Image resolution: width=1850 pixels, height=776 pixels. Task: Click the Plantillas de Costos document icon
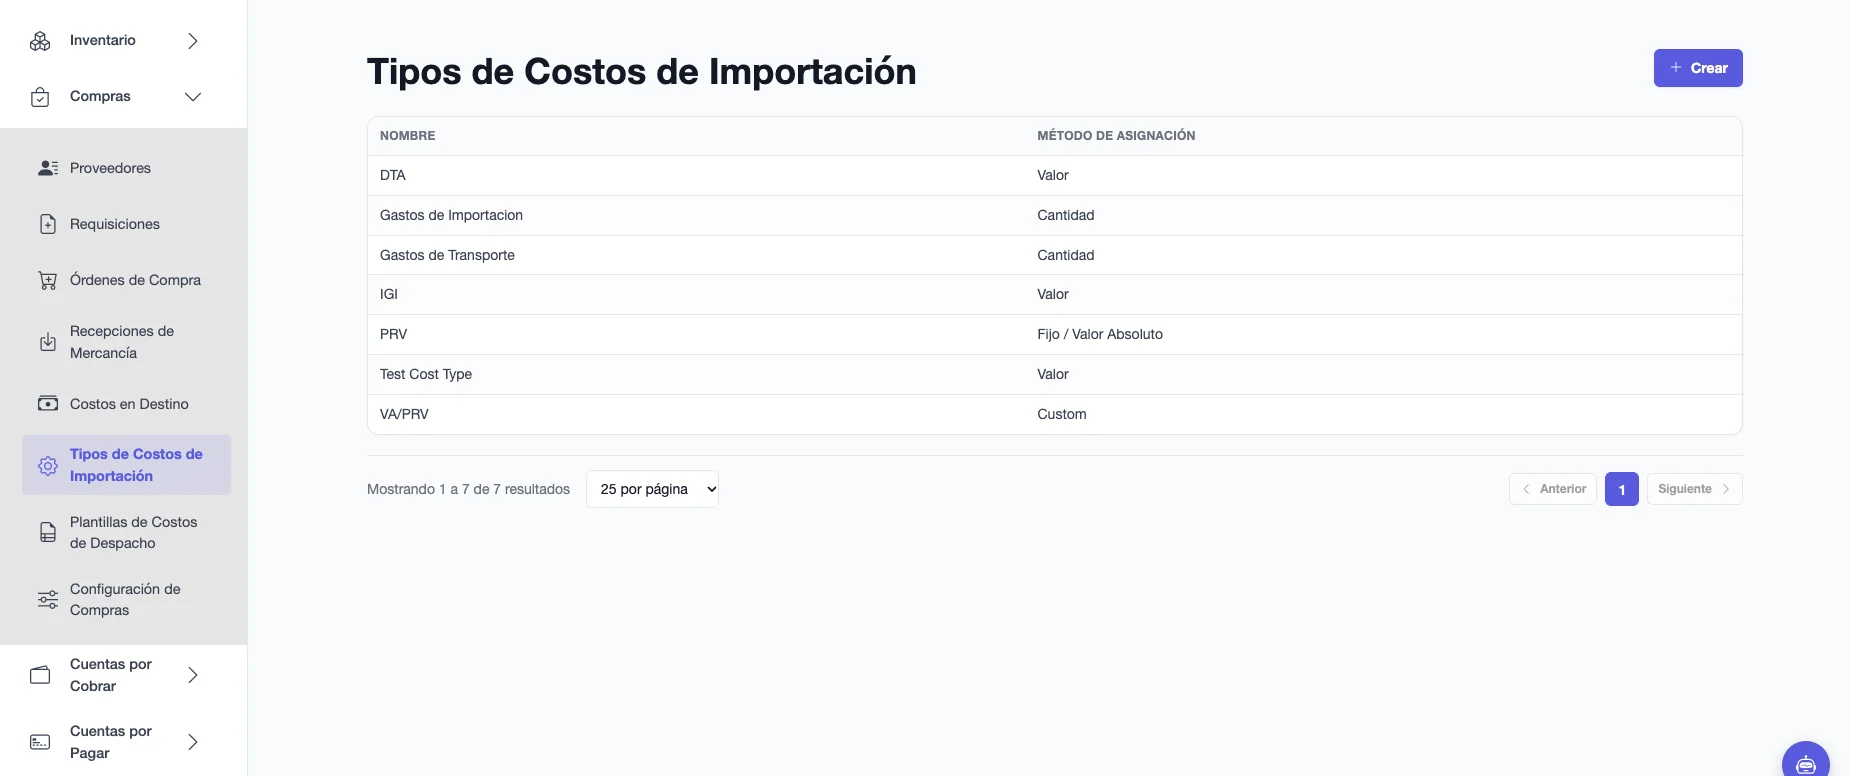coord(48,532)
